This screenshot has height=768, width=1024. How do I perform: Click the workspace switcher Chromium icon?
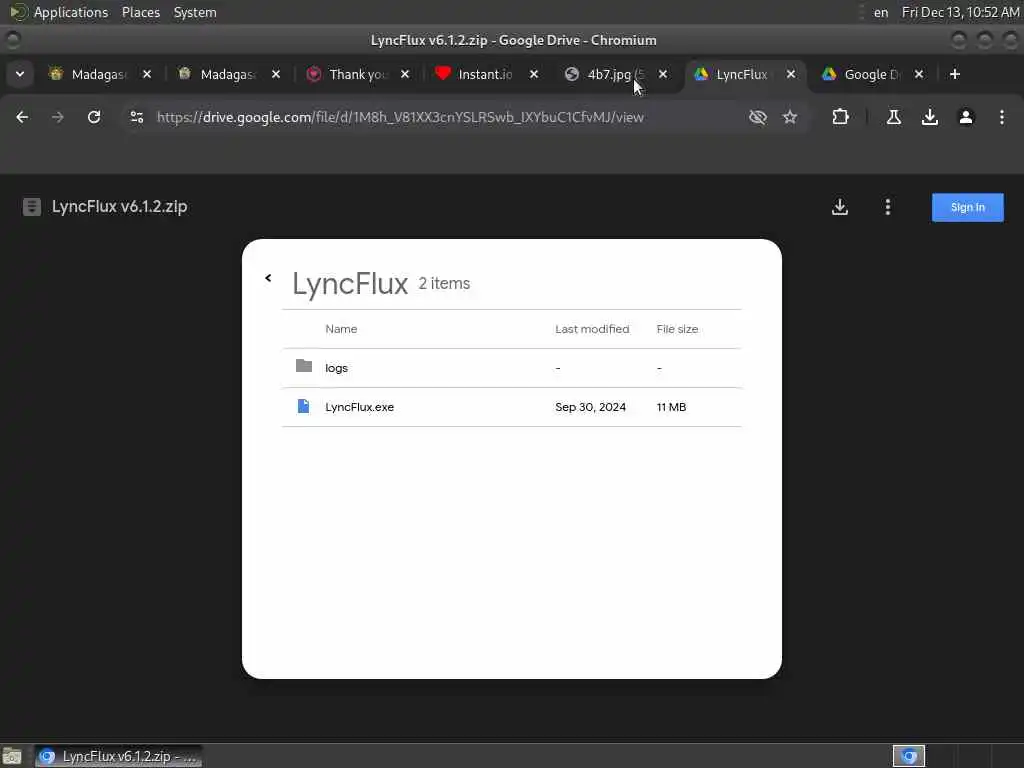tap(909, 756)
